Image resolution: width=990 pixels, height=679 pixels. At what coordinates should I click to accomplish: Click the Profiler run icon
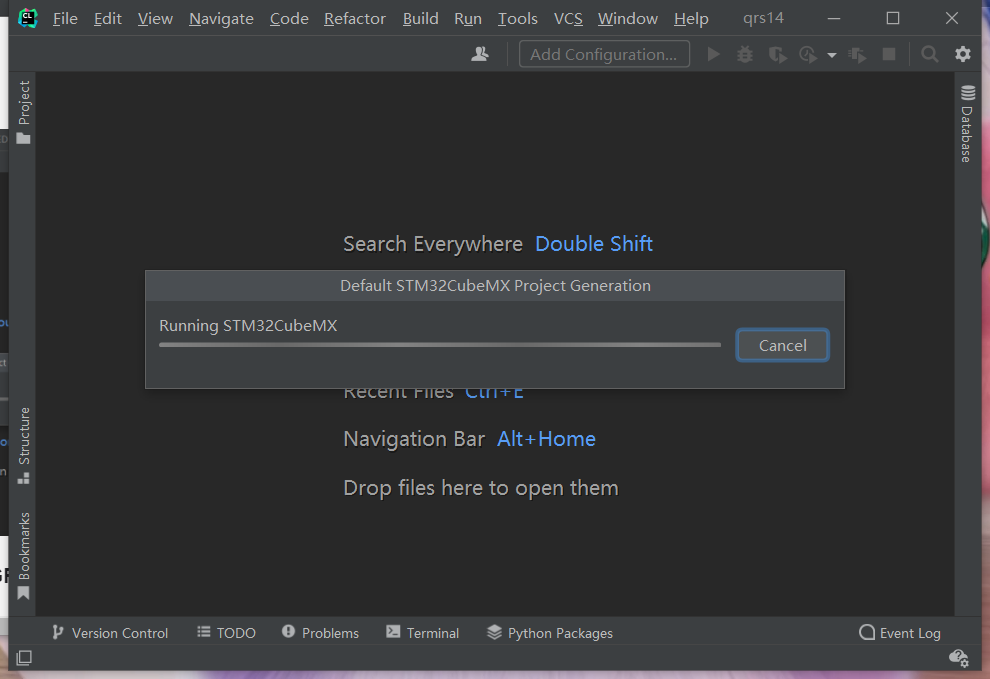(808, 55)
